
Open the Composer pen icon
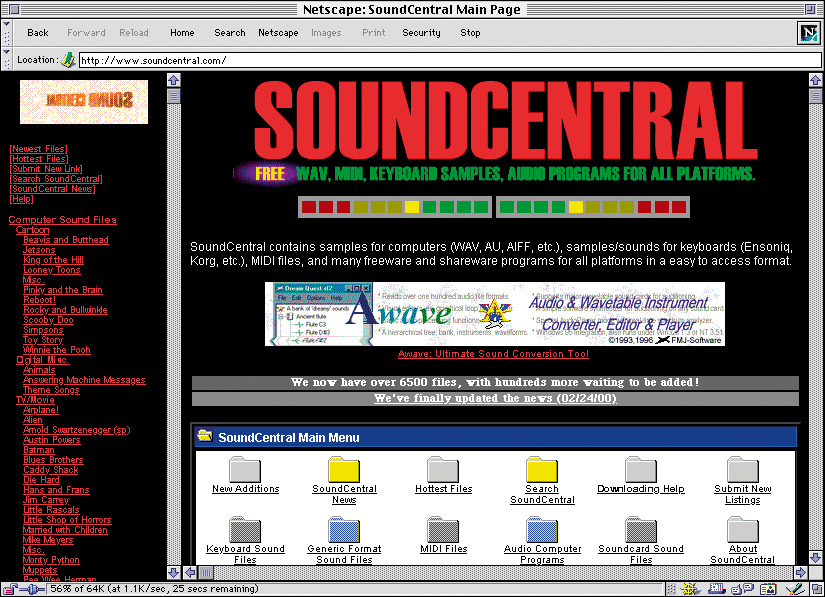pos(794,589)
